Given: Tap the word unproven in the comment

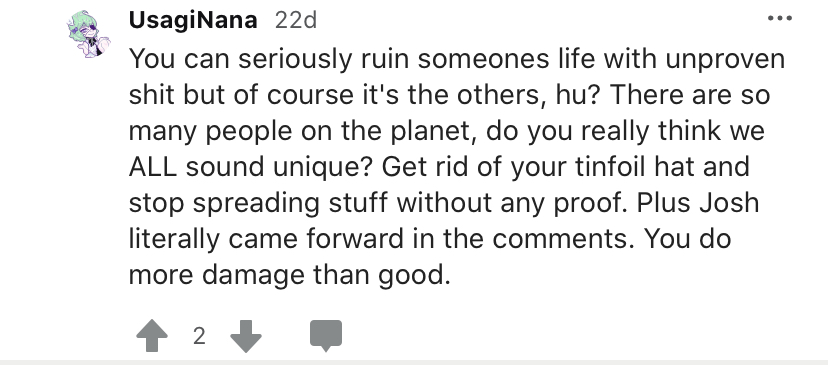Looking at the screenshot, I should pos(725,61).
